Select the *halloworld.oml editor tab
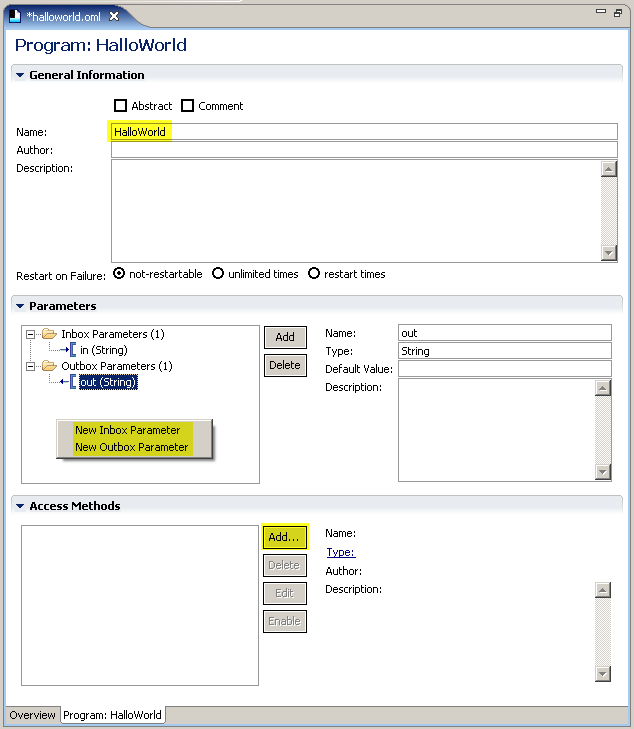The height and width of the screenshot is (729, 634). (63, 17)
